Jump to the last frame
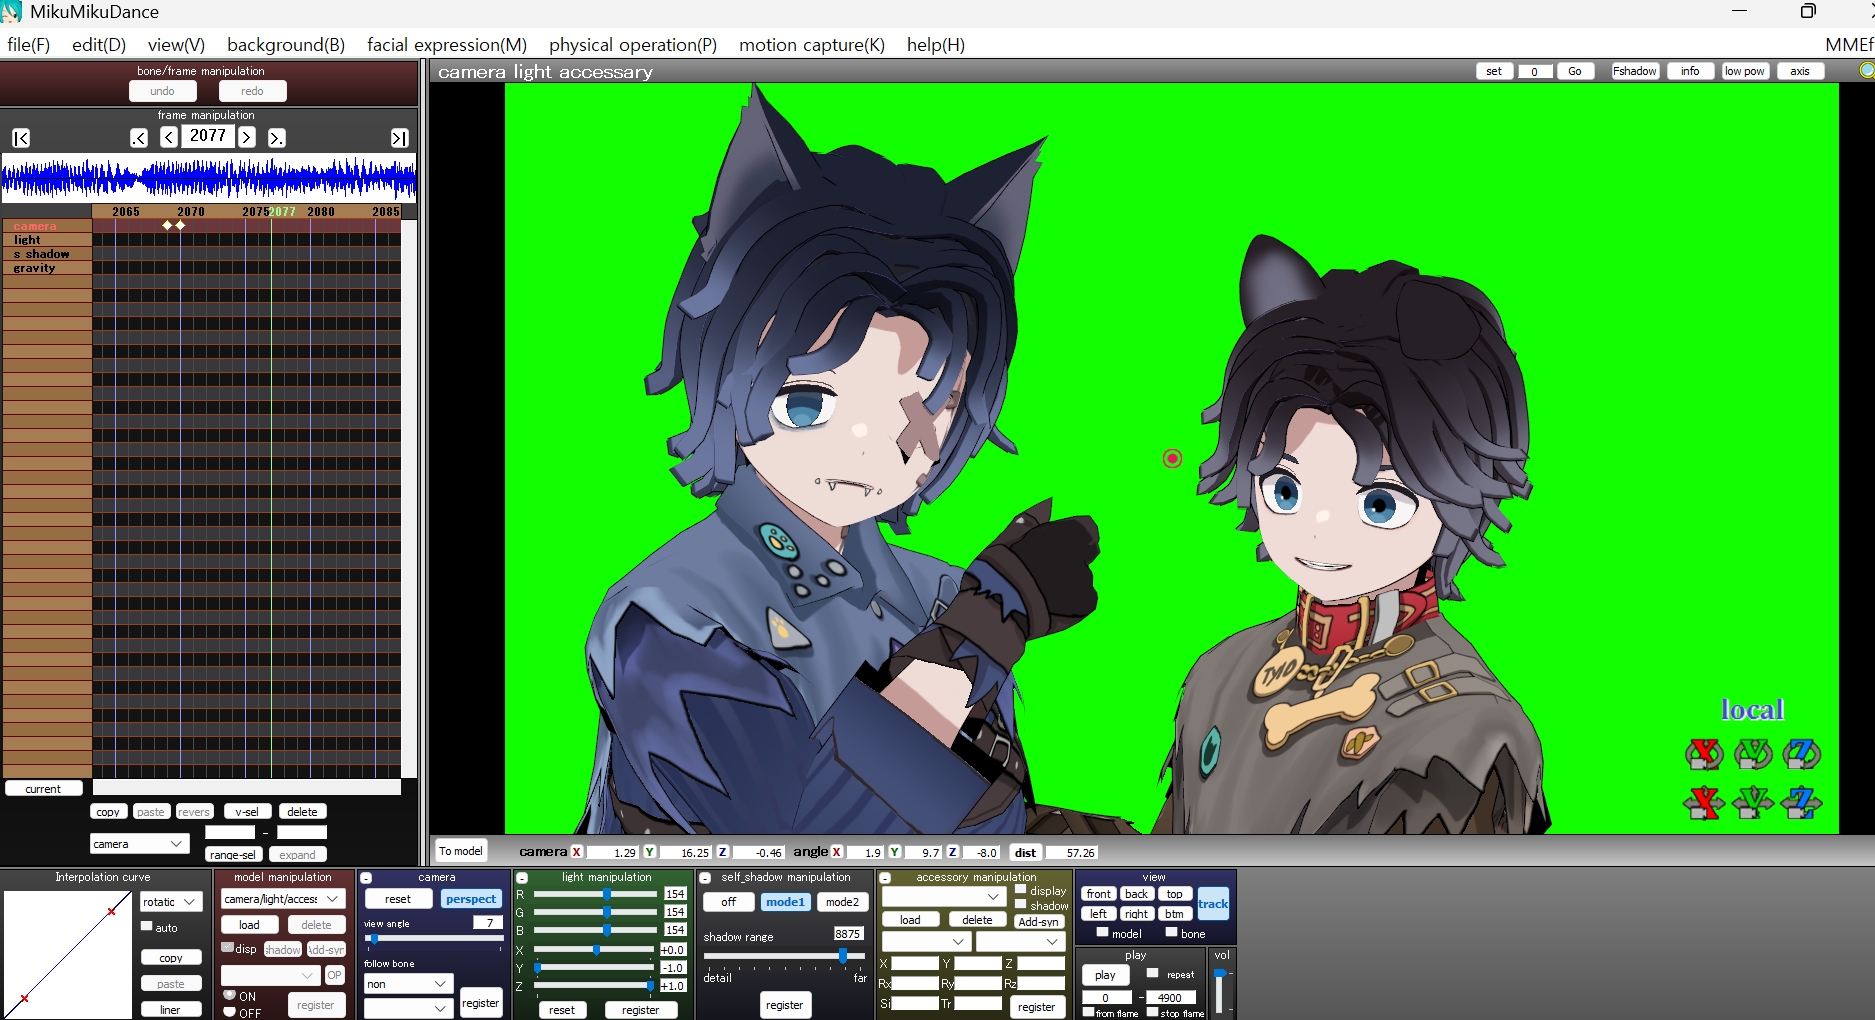The image size is (1875, 1020). click(x=399, y=138)
